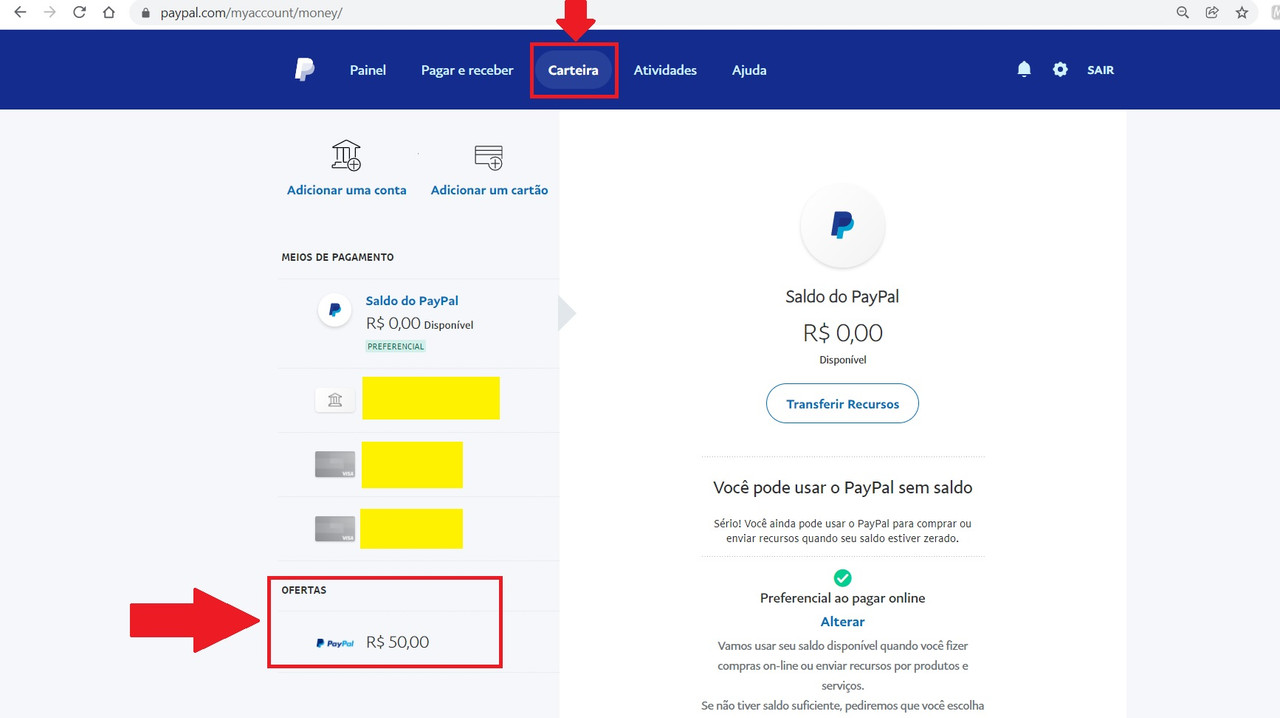Viewport: 1280px width, 718px height.
Task: Click the Alterar link
Action: [842, 621]
